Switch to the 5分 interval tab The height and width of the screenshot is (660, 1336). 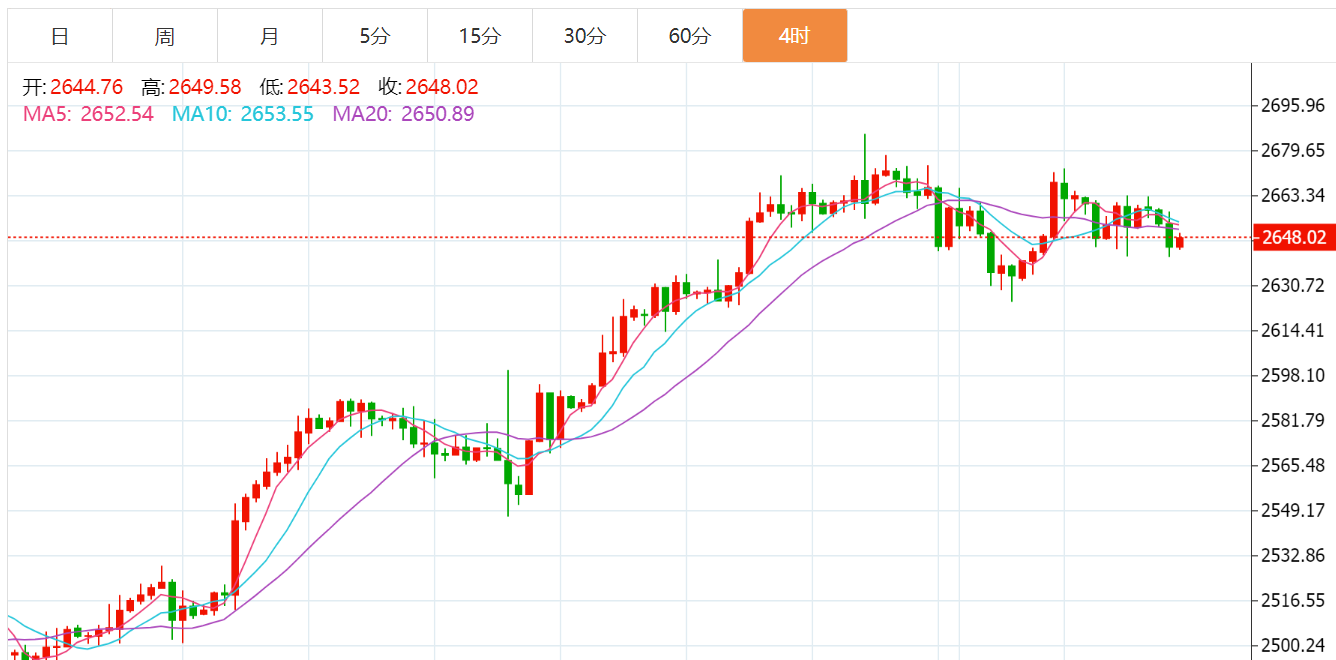(375, 36)
